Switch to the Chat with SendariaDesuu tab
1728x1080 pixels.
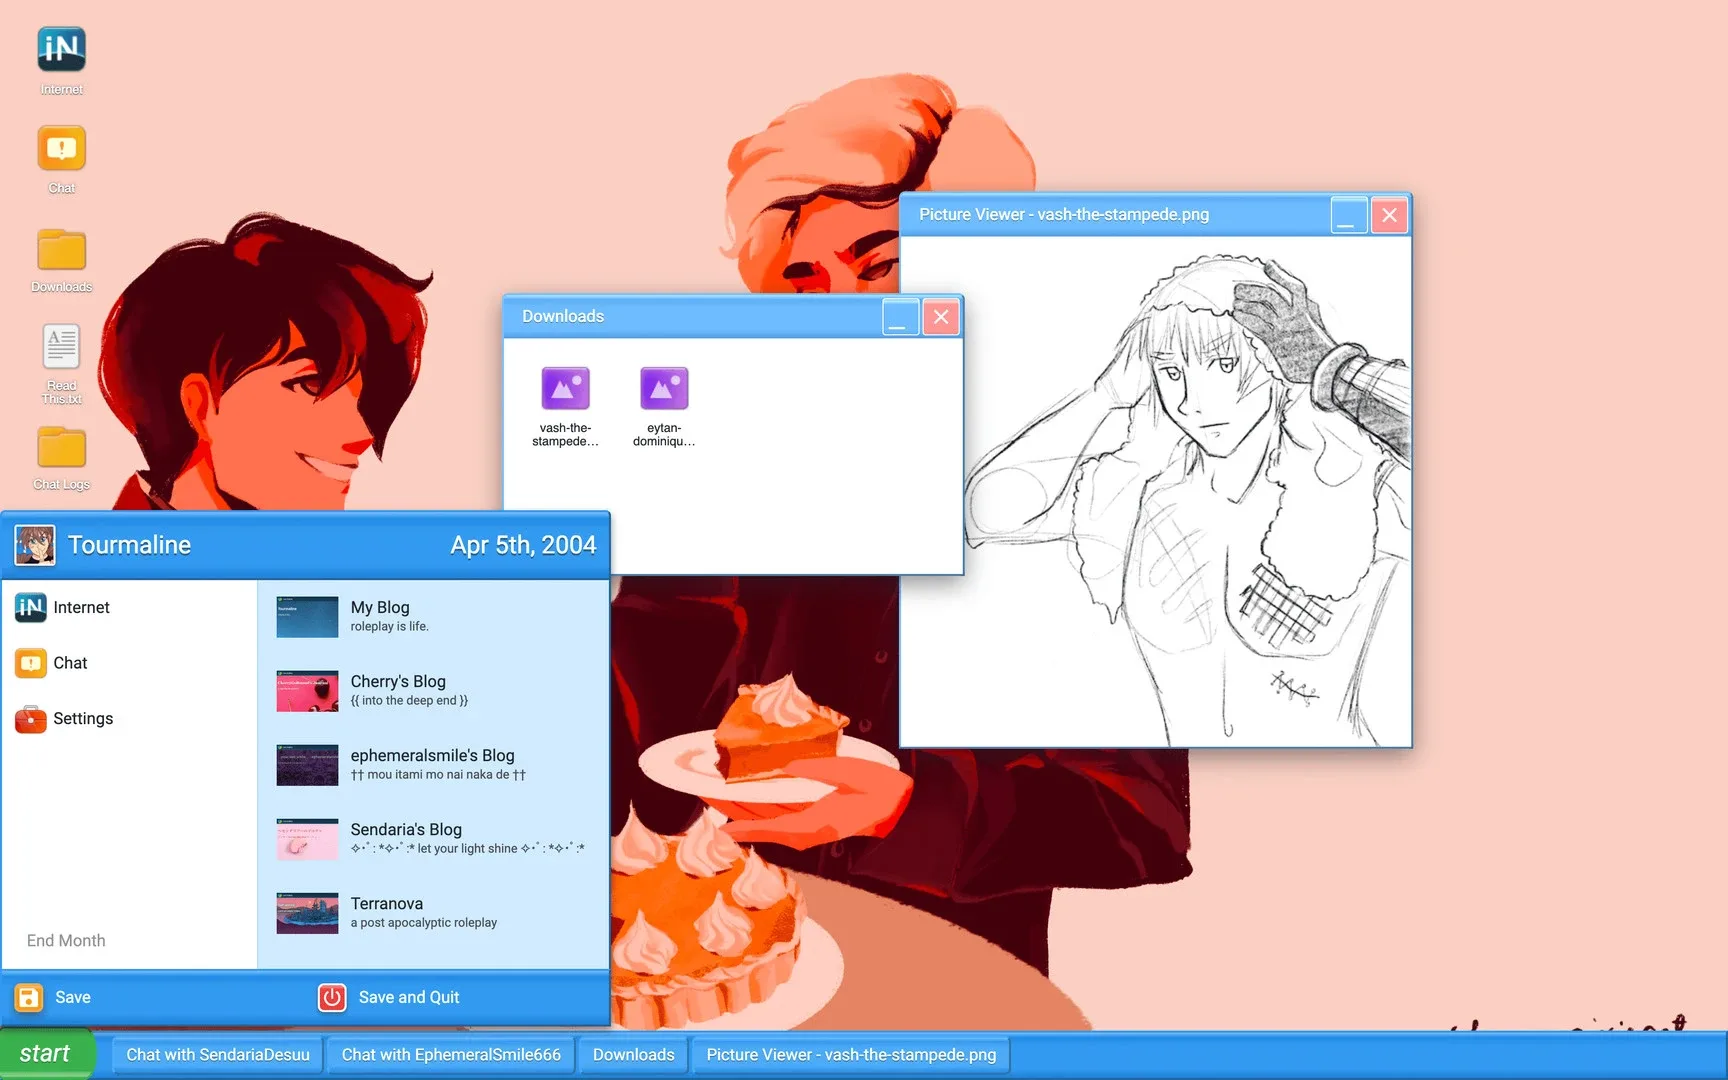[x=216, y=1054]
